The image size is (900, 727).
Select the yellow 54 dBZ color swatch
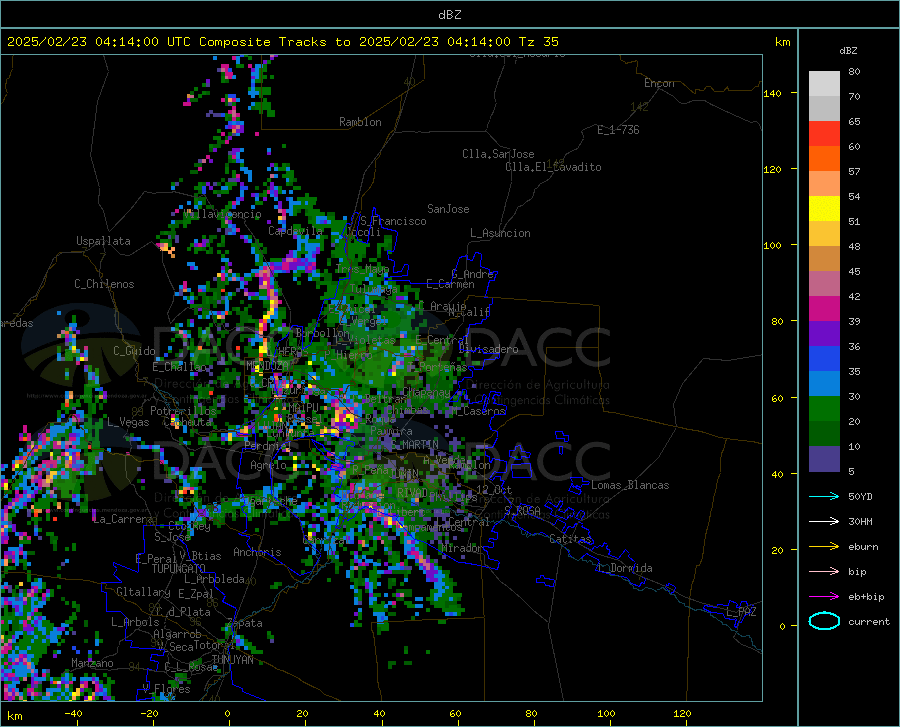point(824,209)
